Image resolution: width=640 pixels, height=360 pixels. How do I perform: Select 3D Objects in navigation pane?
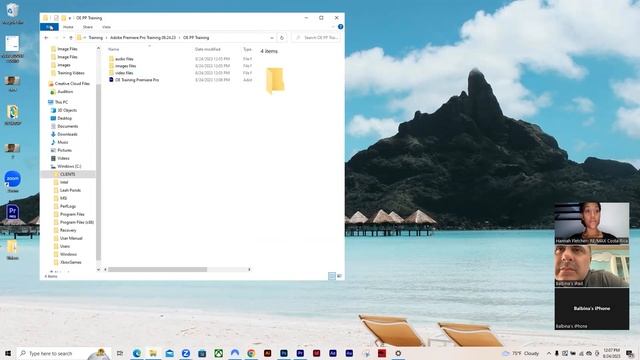pyautogui.click(x=67, y=110)
